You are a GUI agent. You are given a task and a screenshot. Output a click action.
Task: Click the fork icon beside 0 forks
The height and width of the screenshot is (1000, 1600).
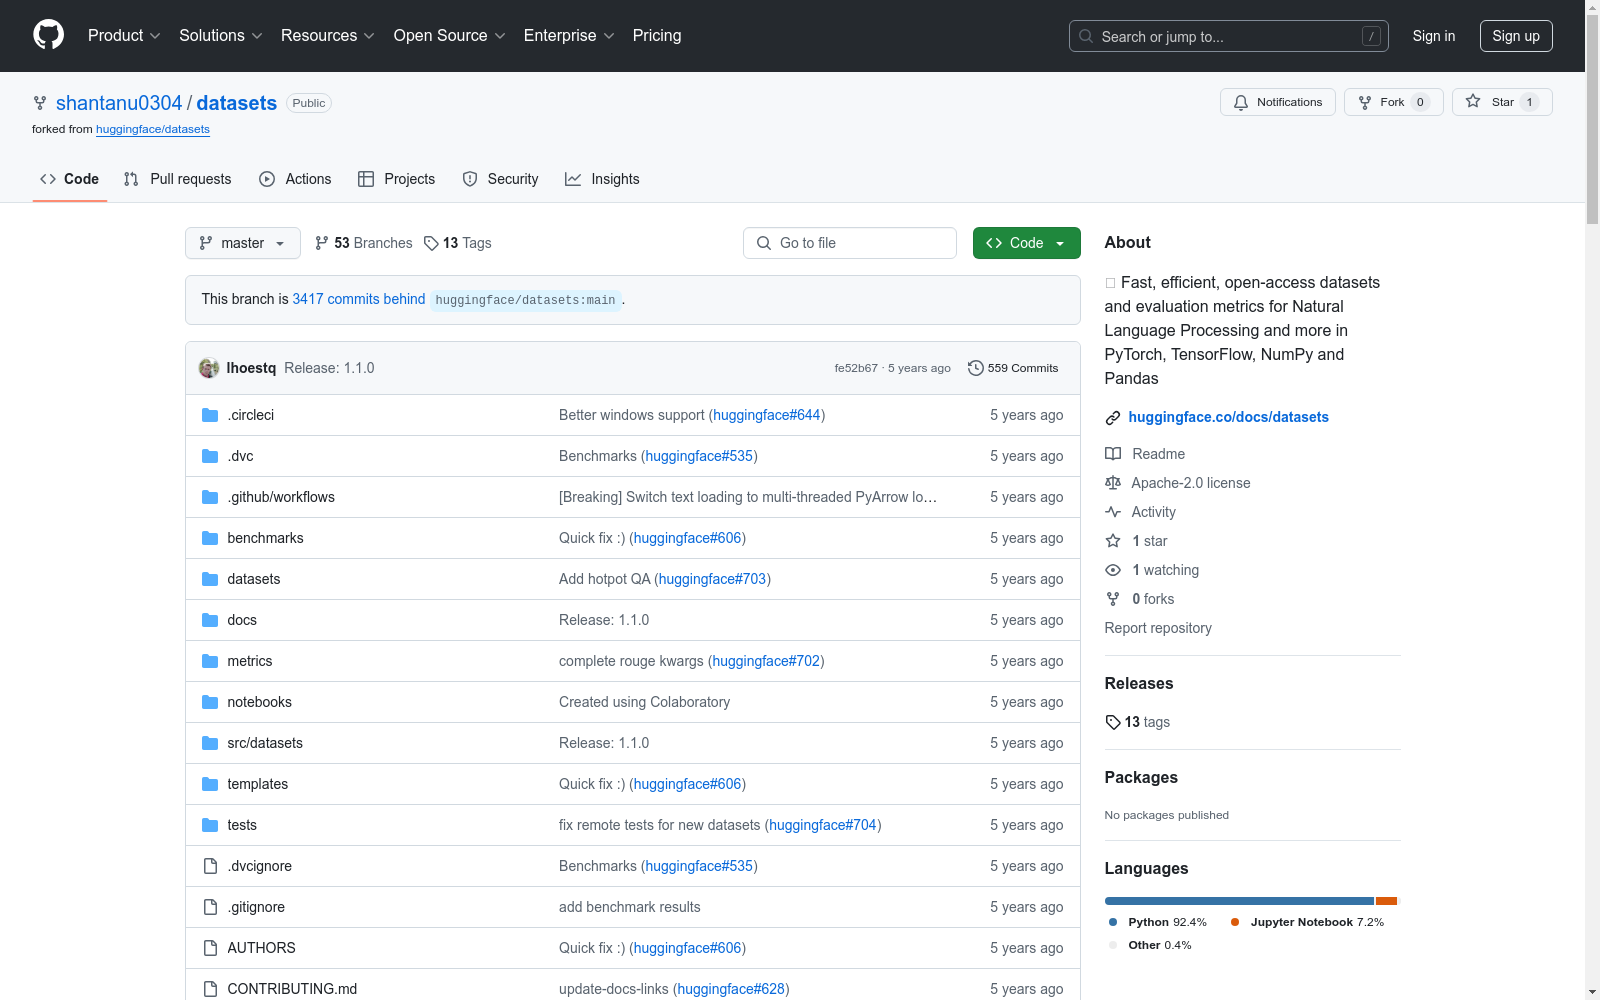pyautogui.click(x=1113, y=599)
